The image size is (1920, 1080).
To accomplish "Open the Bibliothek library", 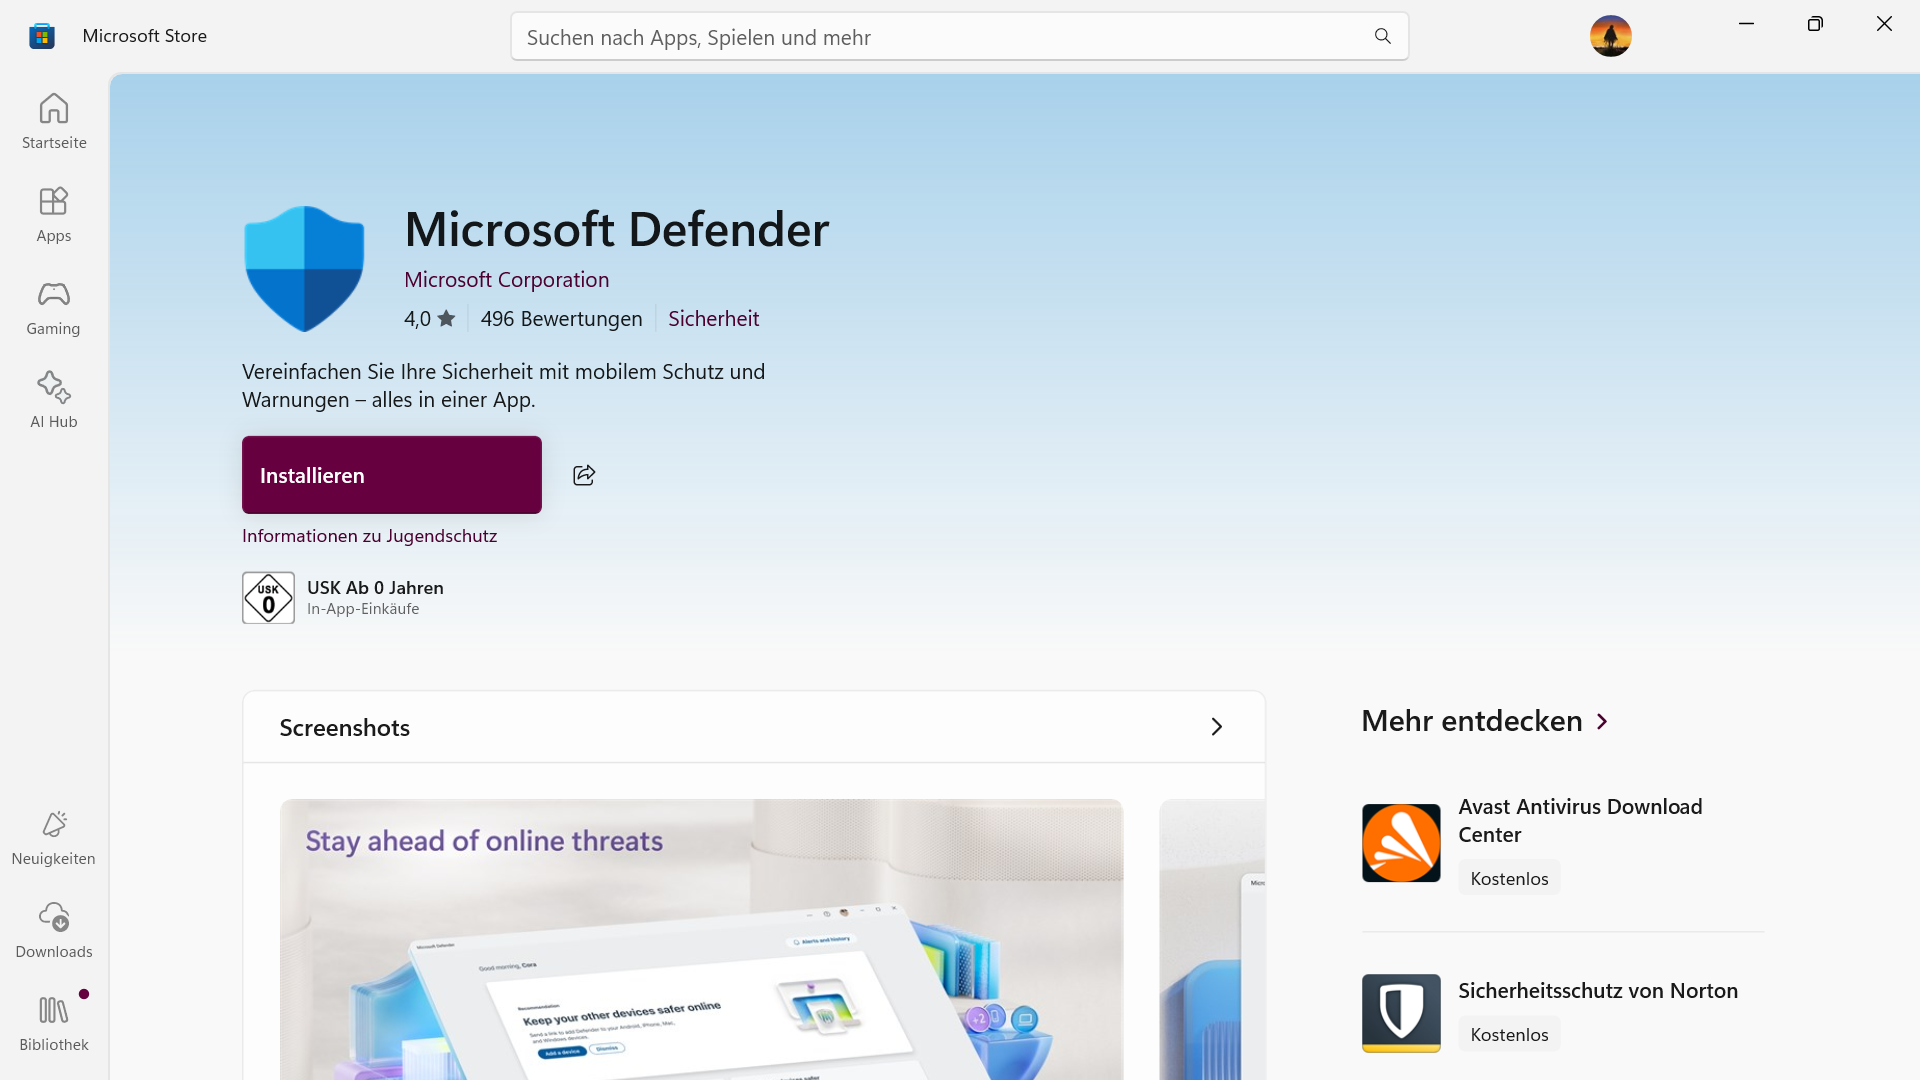I will coord(54,1023).
